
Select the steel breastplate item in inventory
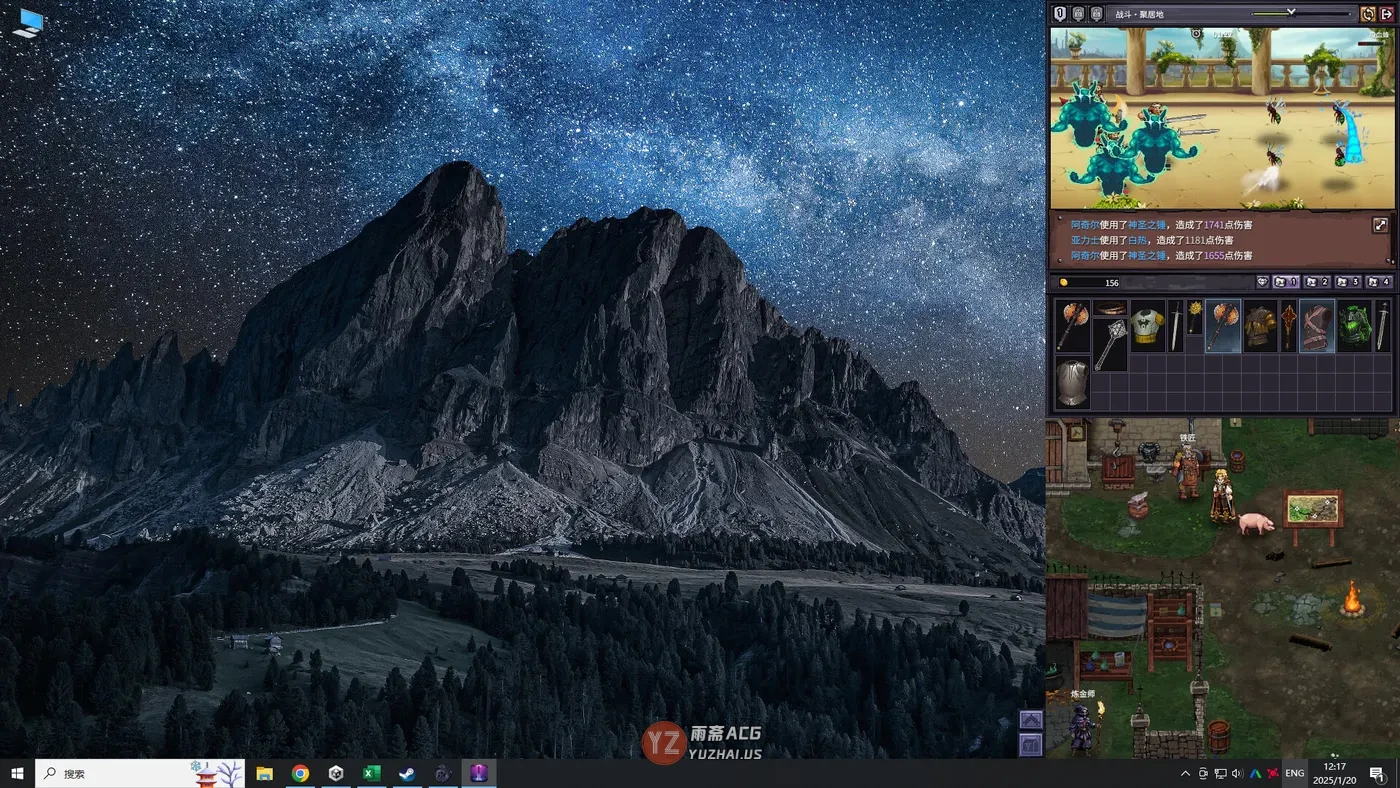click(x=1072, y=381)
